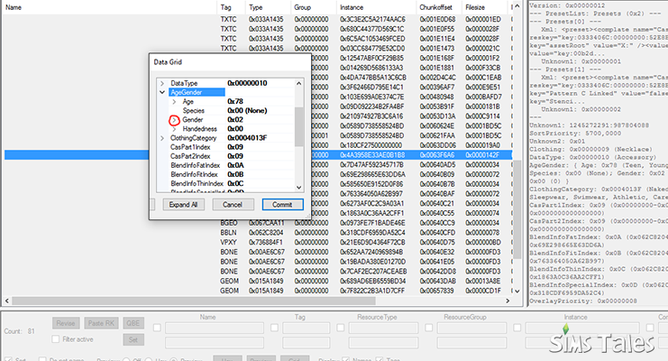Collapse the AgeGender node
This screenshot has width=668, height=361.
click(x=162, y=92)
